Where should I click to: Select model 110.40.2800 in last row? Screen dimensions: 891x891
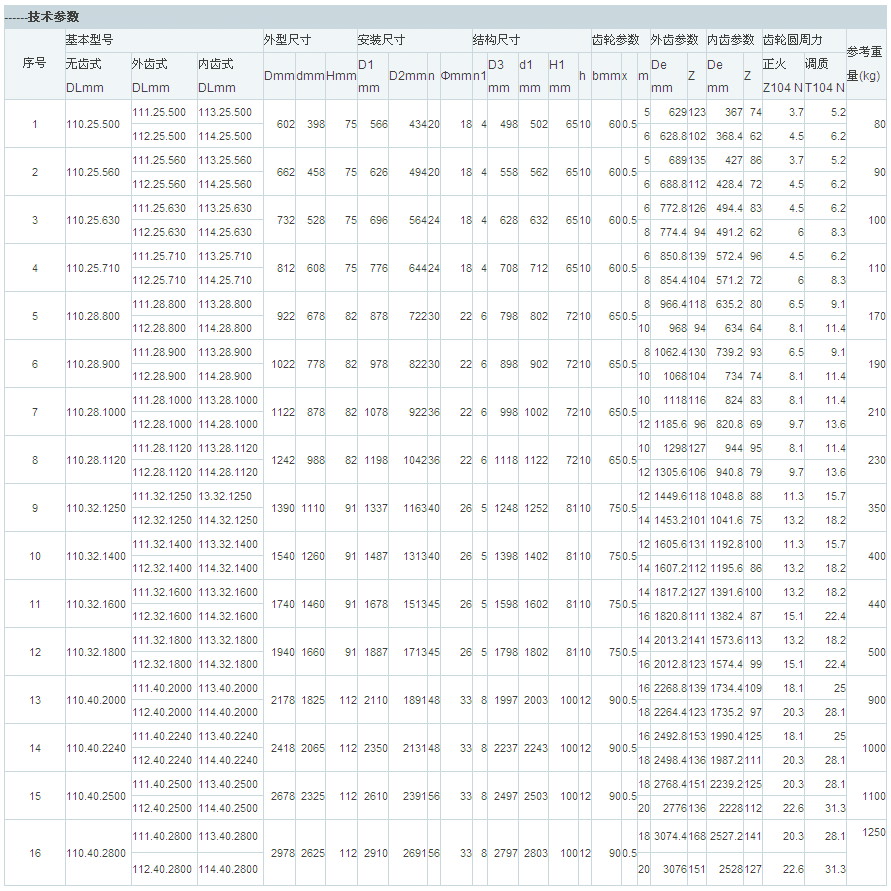95,852
